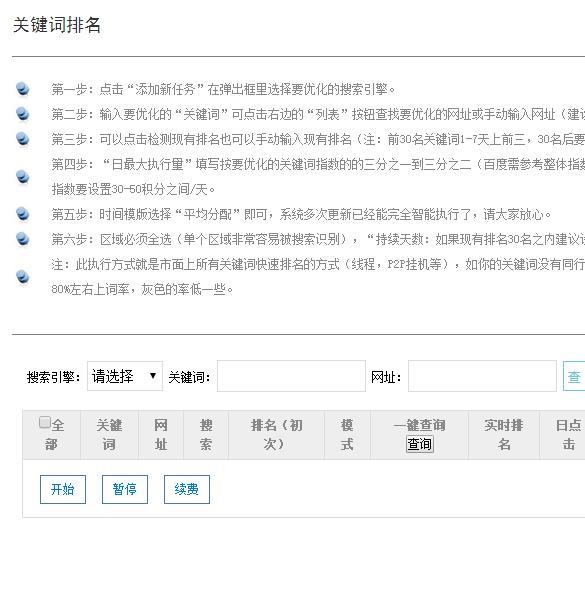Image resolution: width=585 pixels, height=601 pixels.
Task: Focus the 网址 input field
Action: [x=482, y=376]
